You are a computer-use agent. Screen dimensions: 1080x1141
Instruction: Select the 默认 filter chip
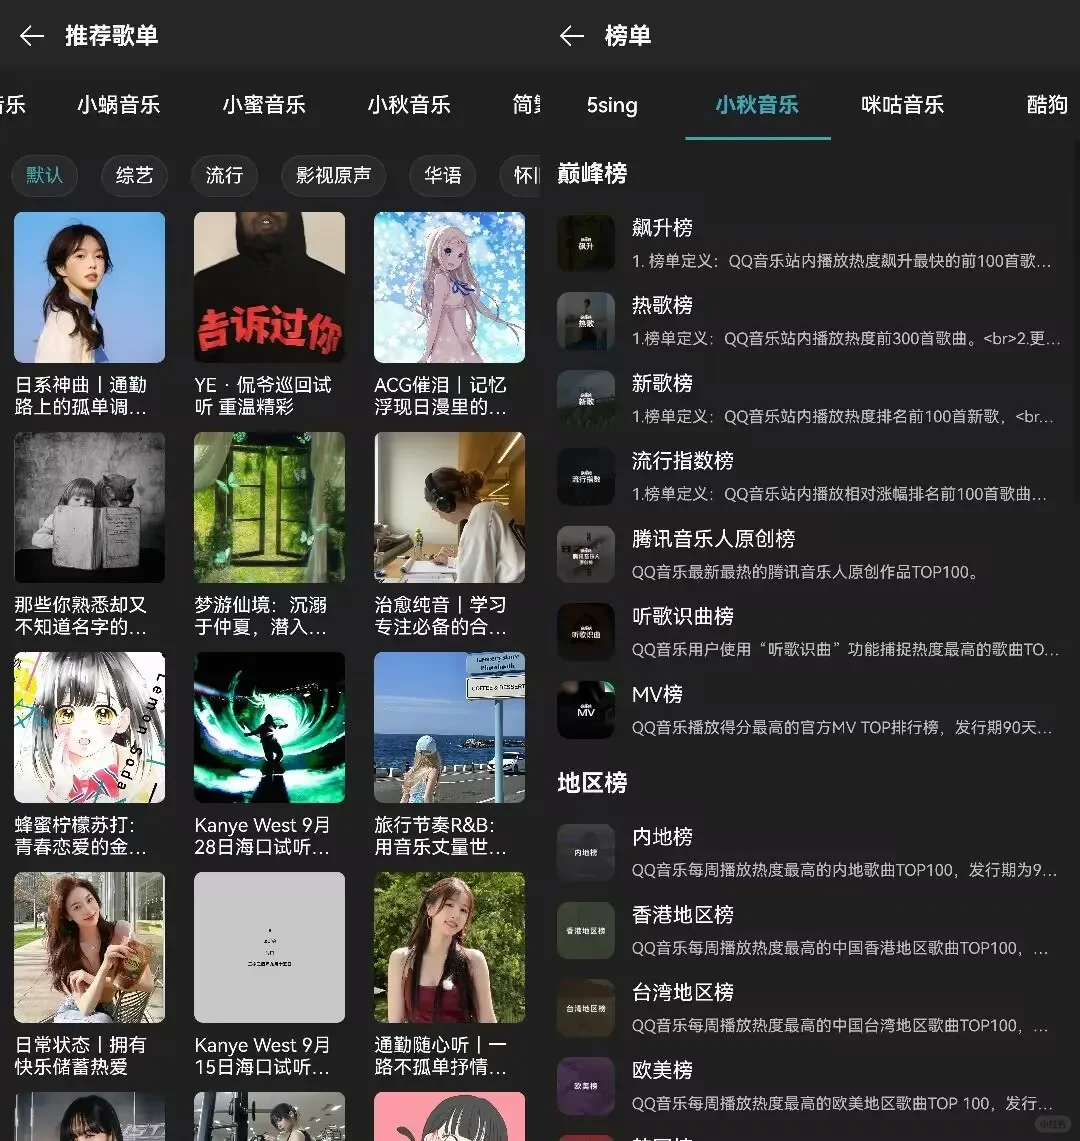(x=44, y=176)
